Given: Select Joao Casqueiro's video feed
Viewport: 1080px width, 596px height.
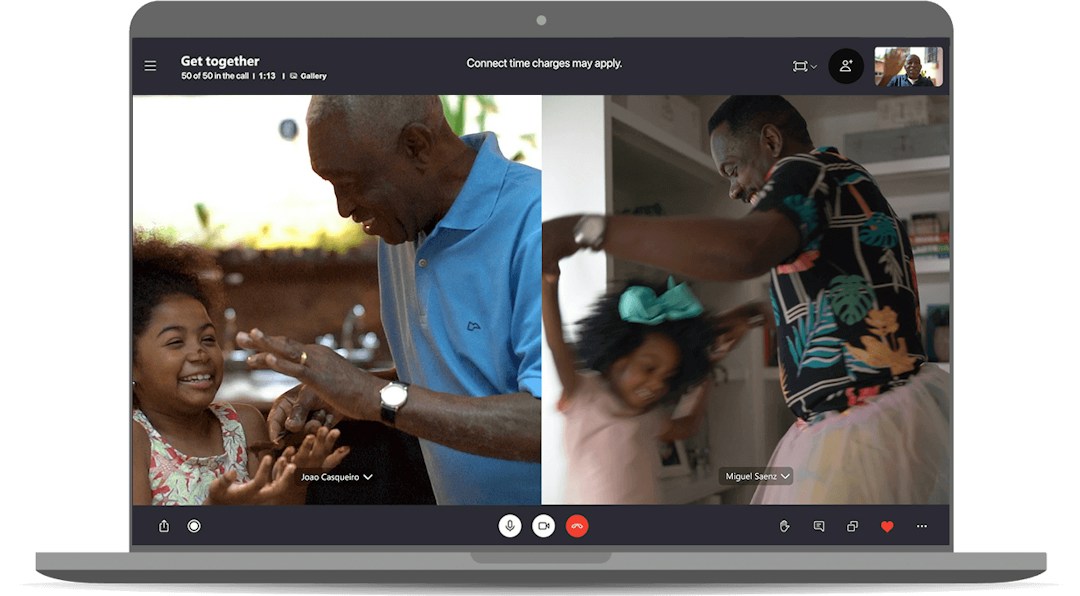Looking at the screenshot, I should [x=337, y=300].
